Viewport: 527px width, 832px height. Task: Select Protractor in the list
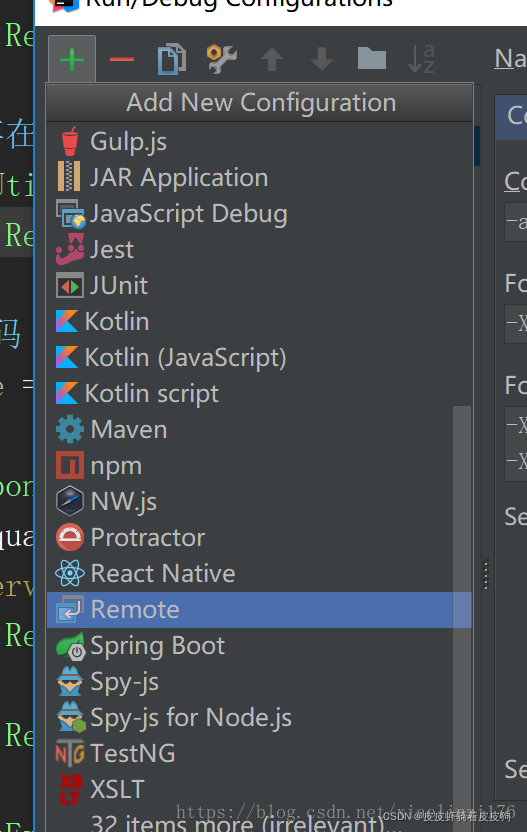click(259, 538)
